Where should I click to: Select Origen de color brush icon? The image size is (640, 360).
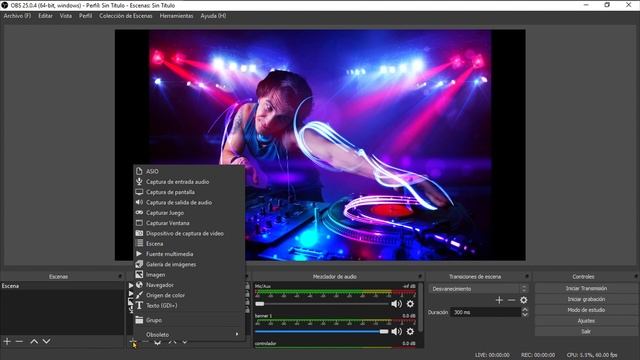pyautogui.click(x=139, y=295)
